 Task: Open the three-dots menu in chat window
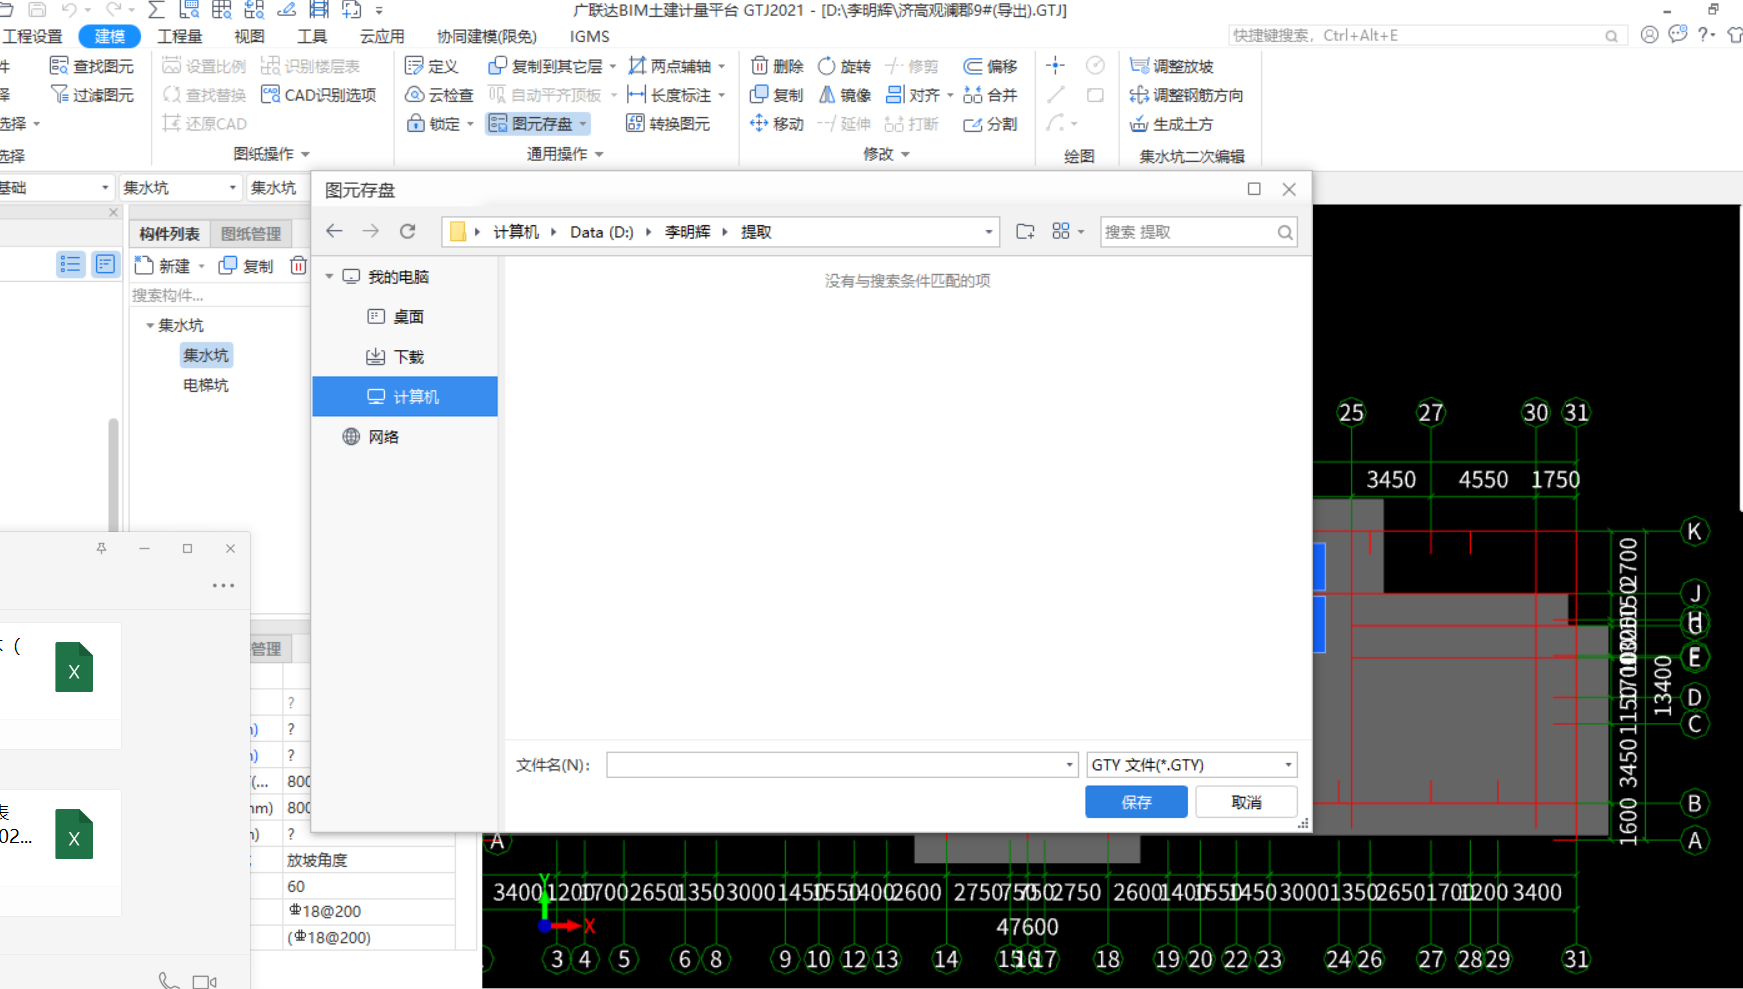point(223,586)
